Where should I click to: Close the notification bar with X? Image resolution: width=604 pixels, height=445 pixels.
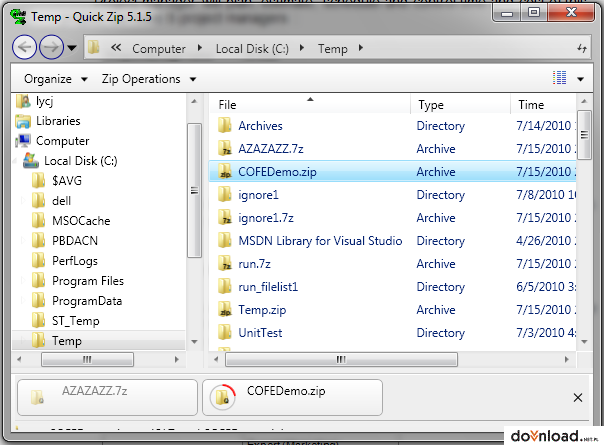click(578, 398)
